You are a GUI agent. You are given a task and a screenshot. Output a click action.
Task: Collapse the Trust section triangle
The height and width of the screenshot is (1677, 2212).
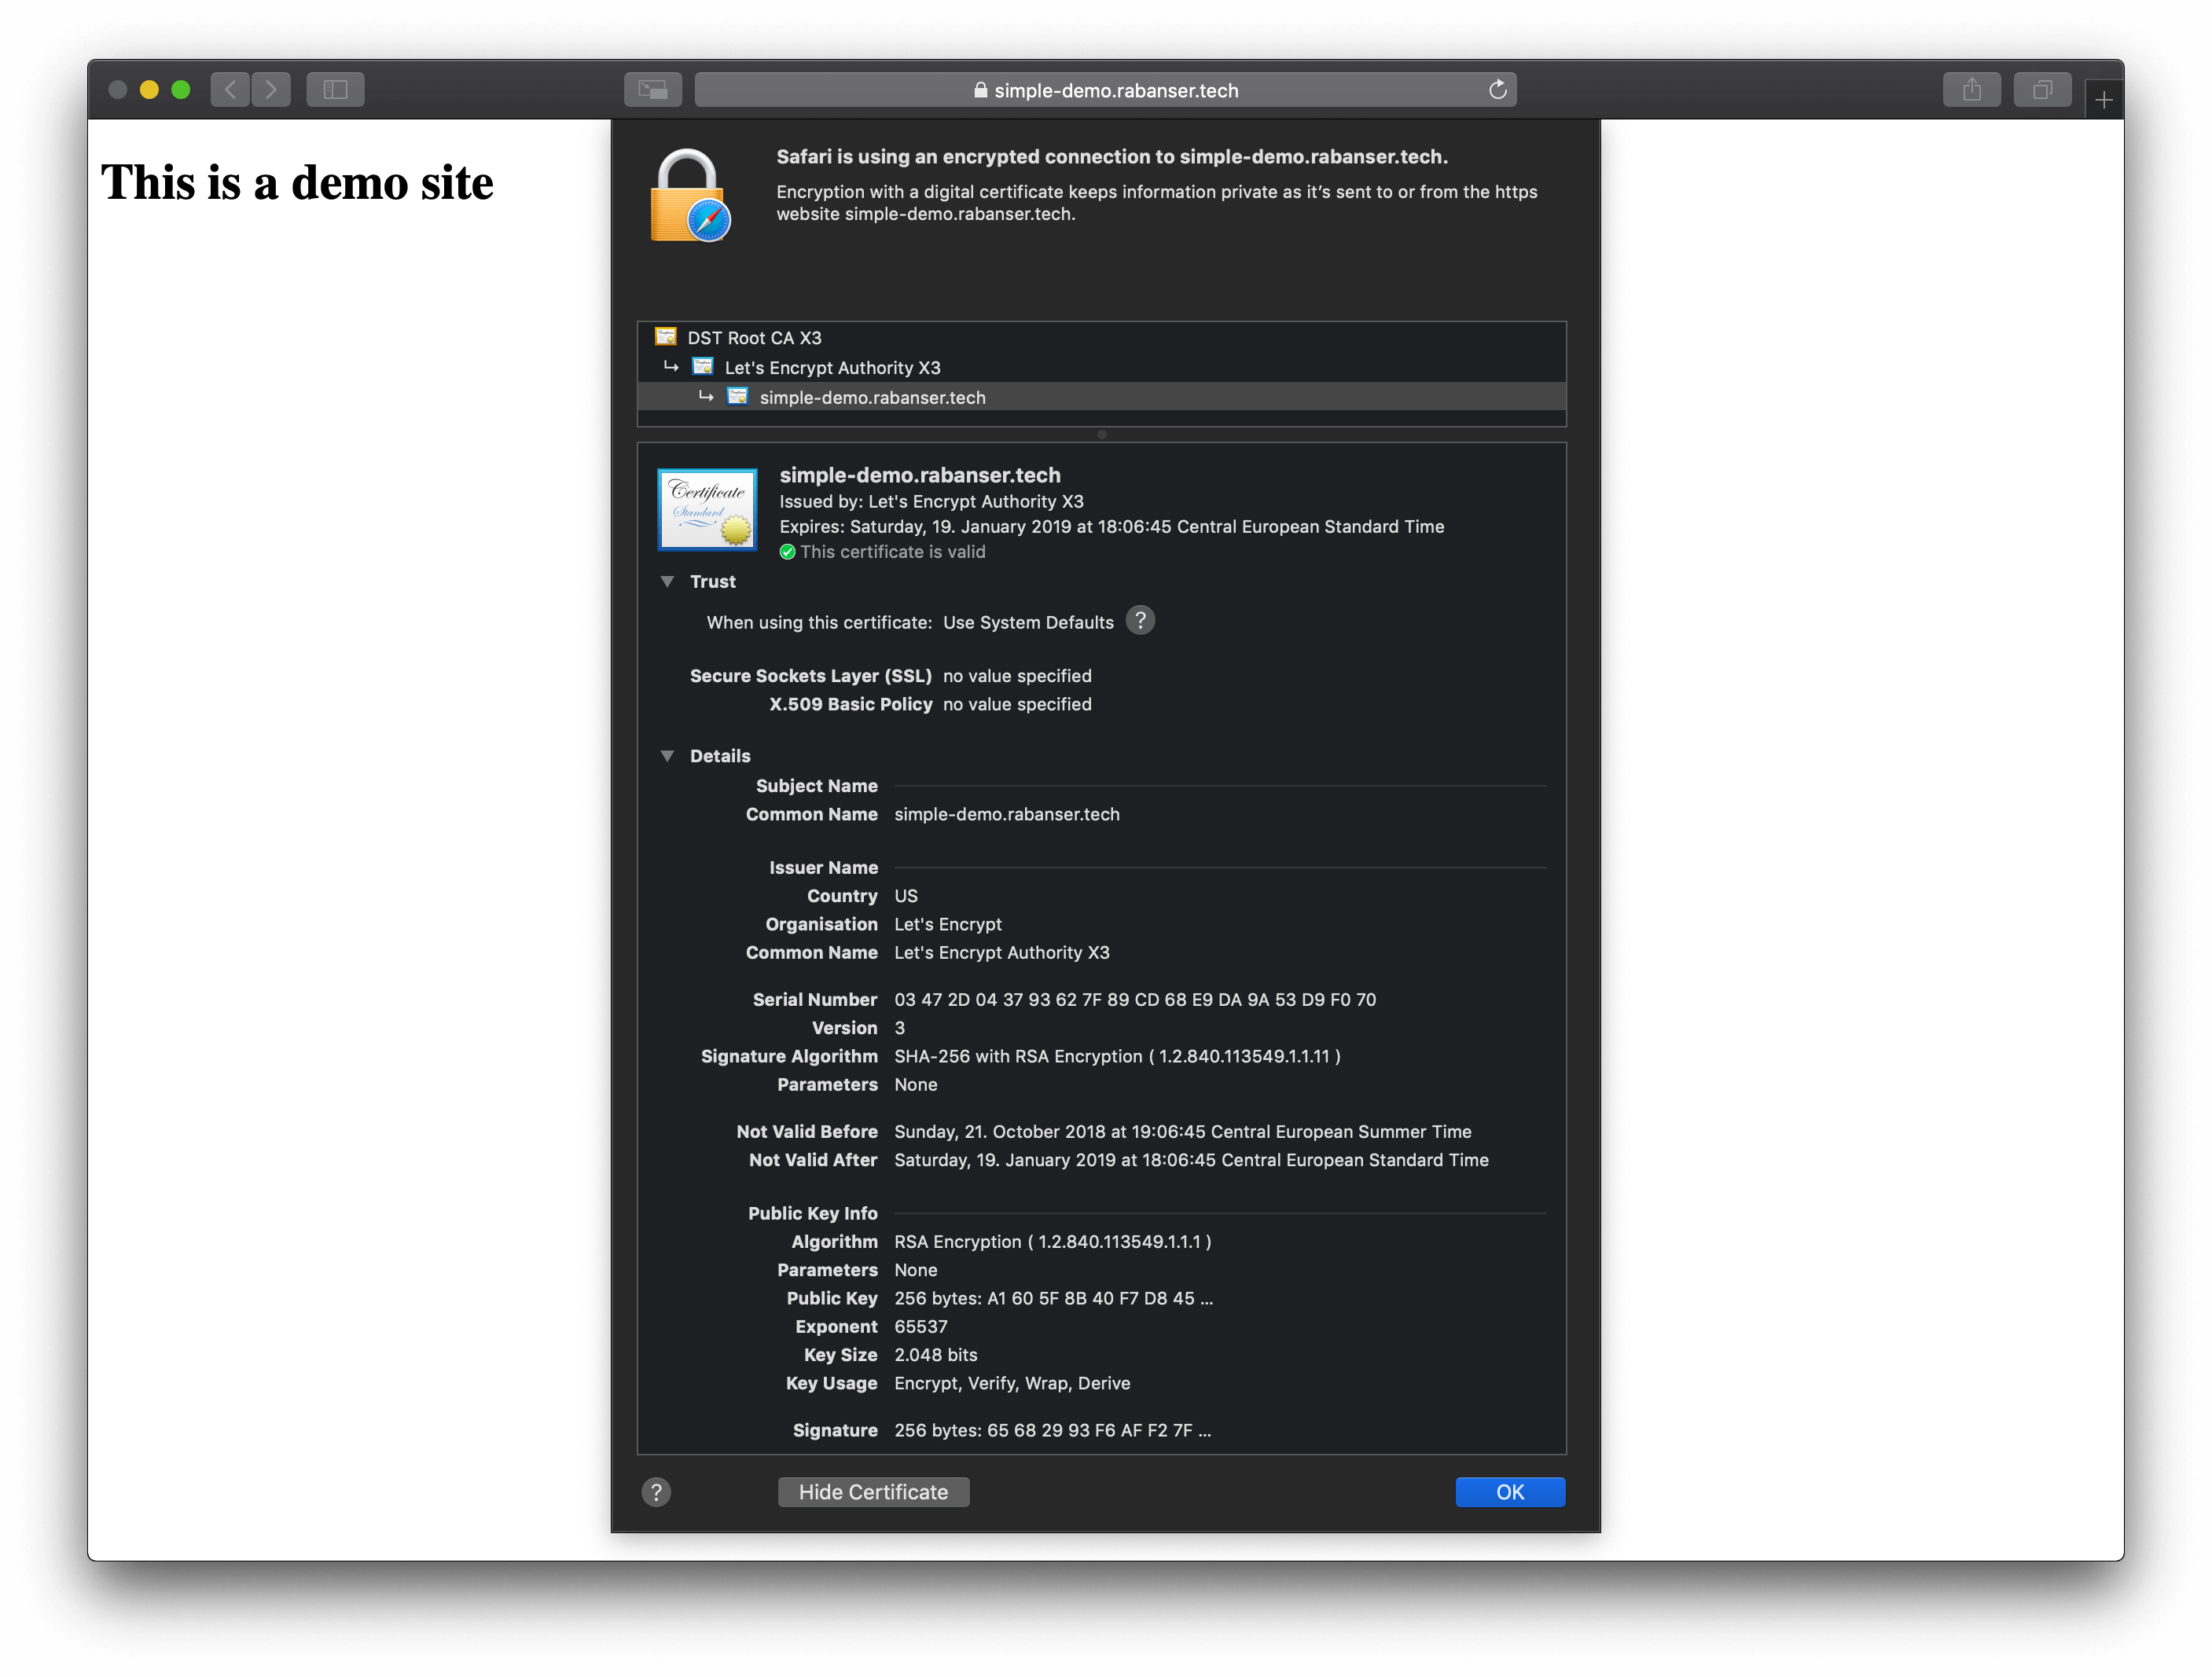pyautogui.click(x=667, y=581)
